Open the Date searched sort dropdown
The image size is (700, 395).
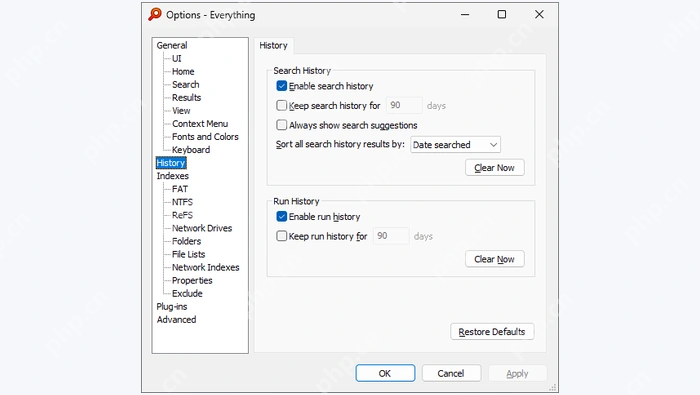point(455,145)
